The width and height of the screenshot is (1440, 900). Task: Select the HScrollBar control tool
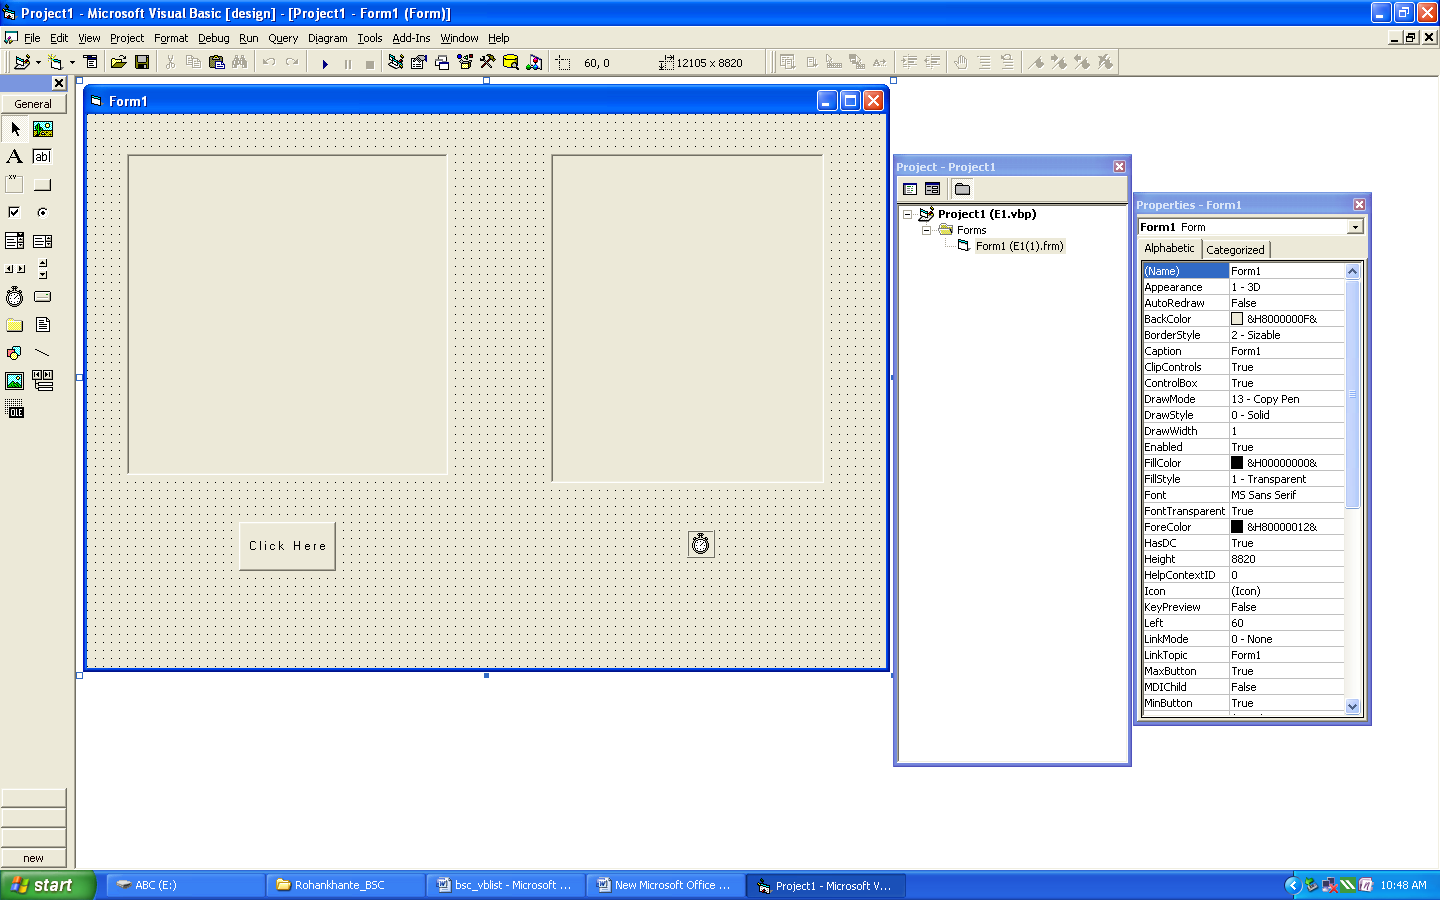pos(15,269)
